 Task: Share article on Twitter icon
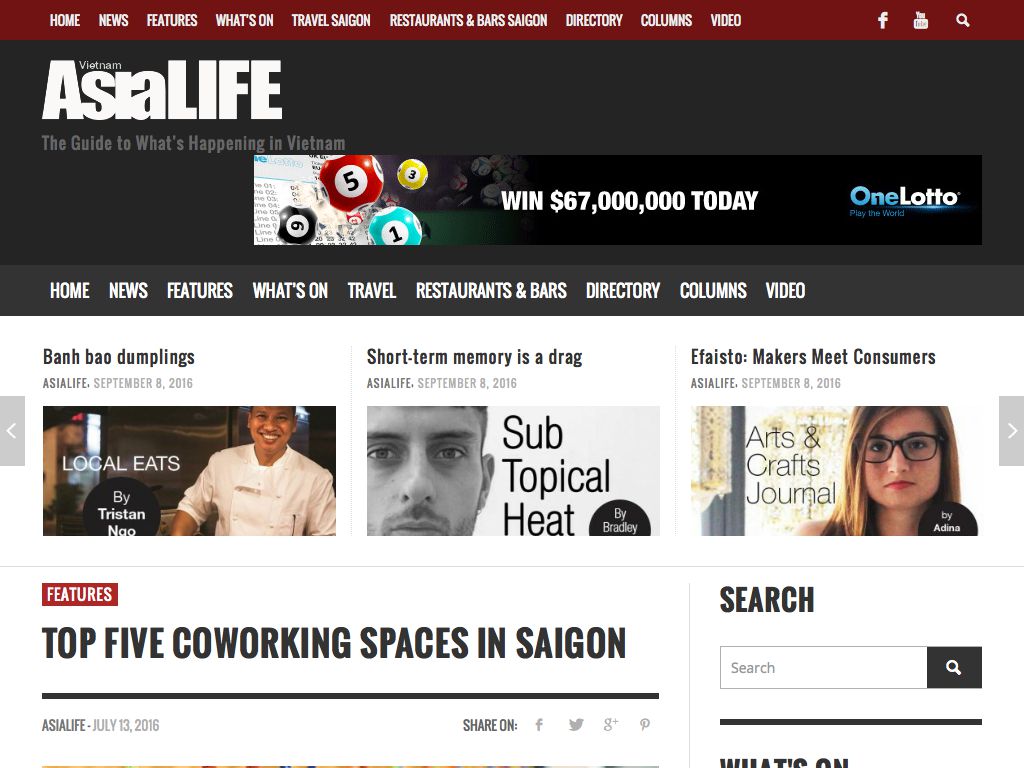point(575,725)
